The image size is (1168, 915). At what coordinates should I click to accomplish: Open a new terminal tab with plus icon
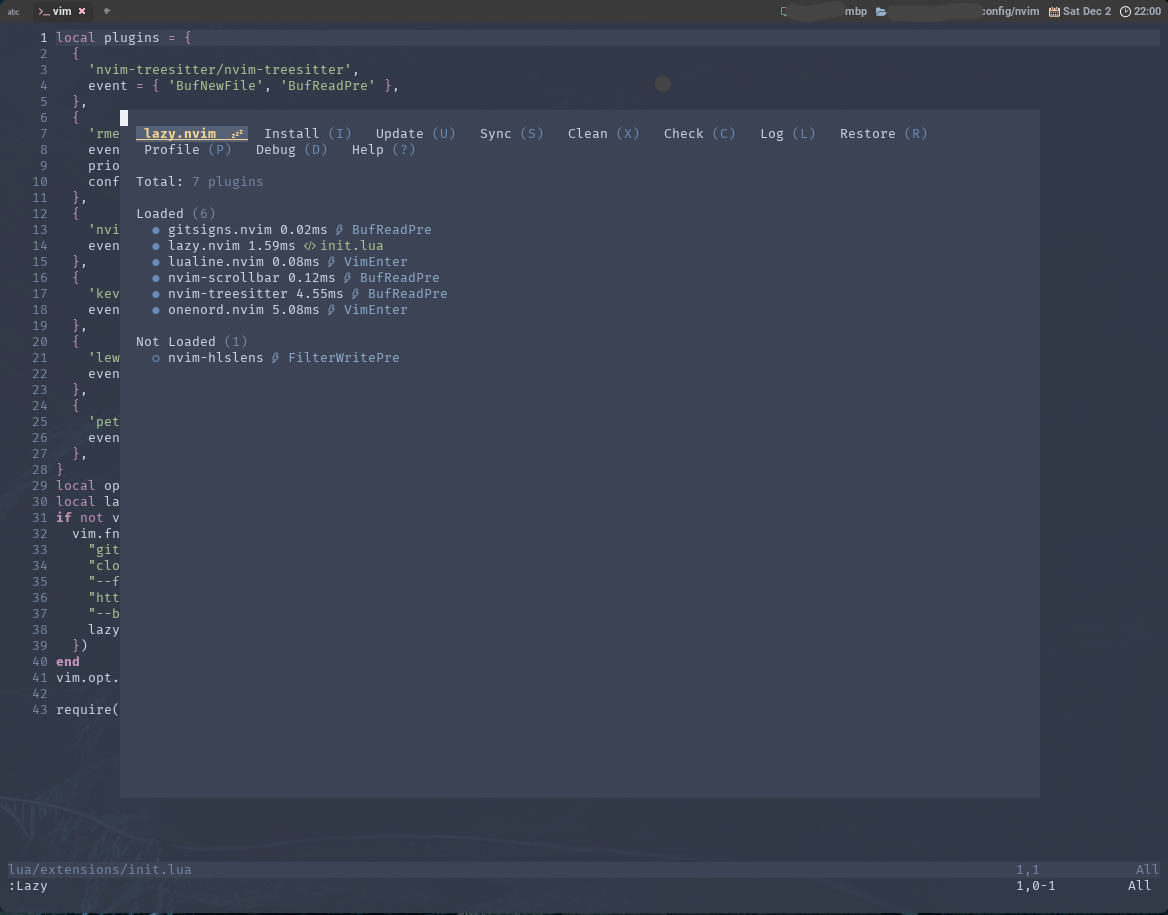(107, 11)
